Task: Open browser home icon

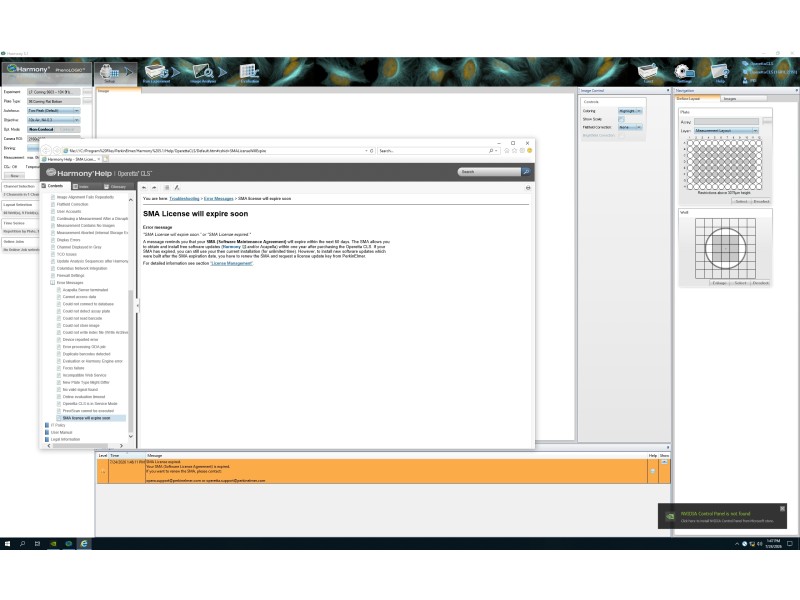Action: [507, 151]
